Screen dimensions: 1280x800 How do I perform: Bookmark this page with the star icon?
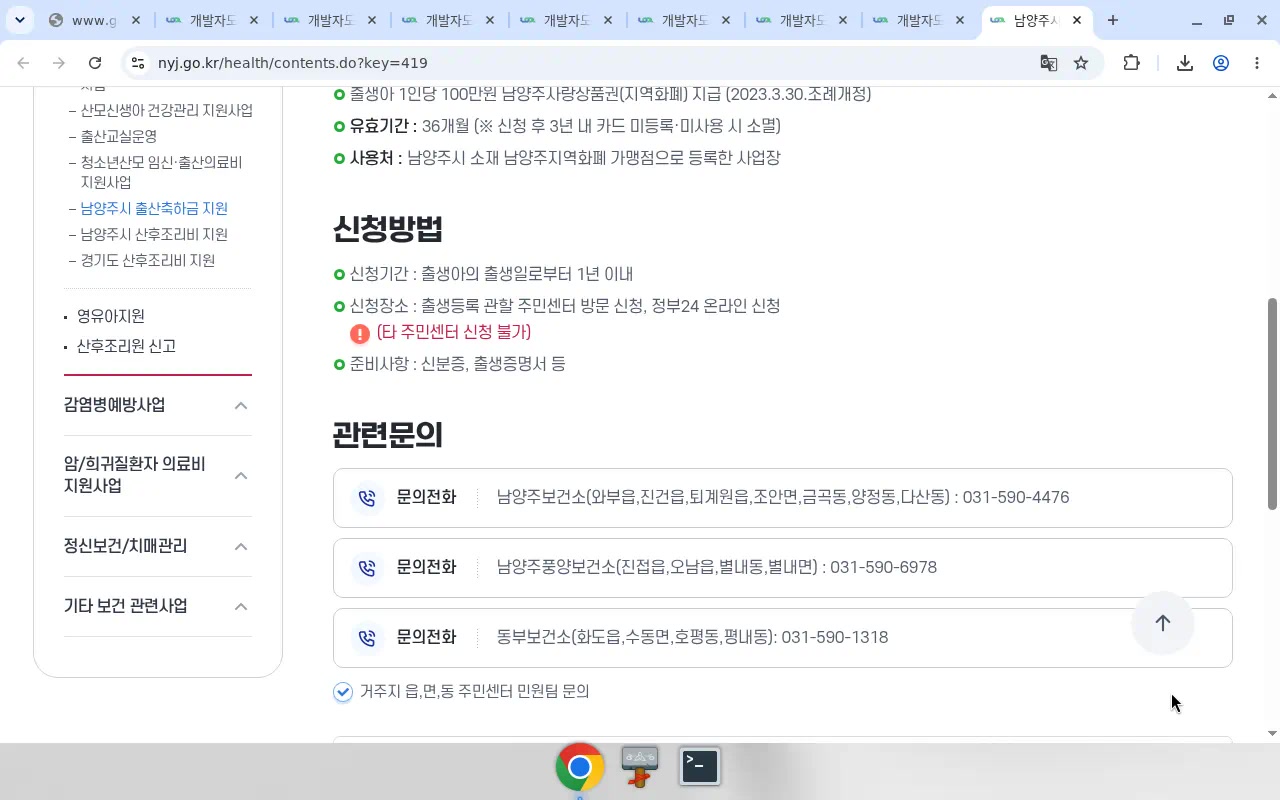pyautogui.click(x=1081, y=63)
